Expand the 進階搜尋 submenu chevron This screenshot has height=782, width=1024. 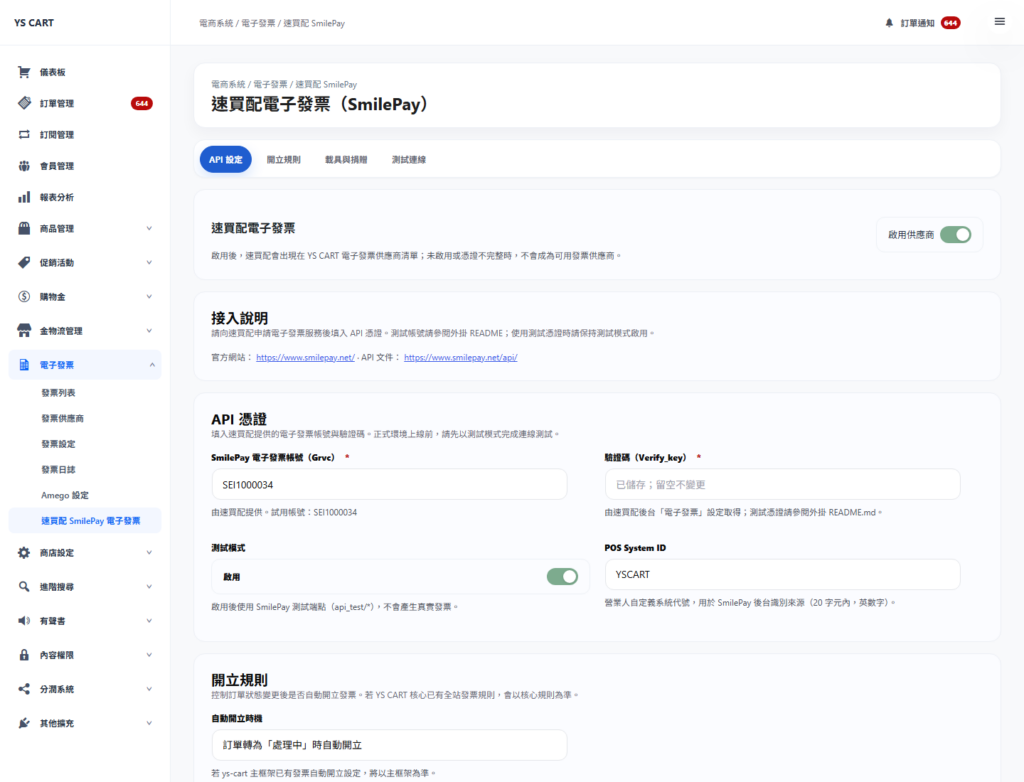[x=150, y=587]
